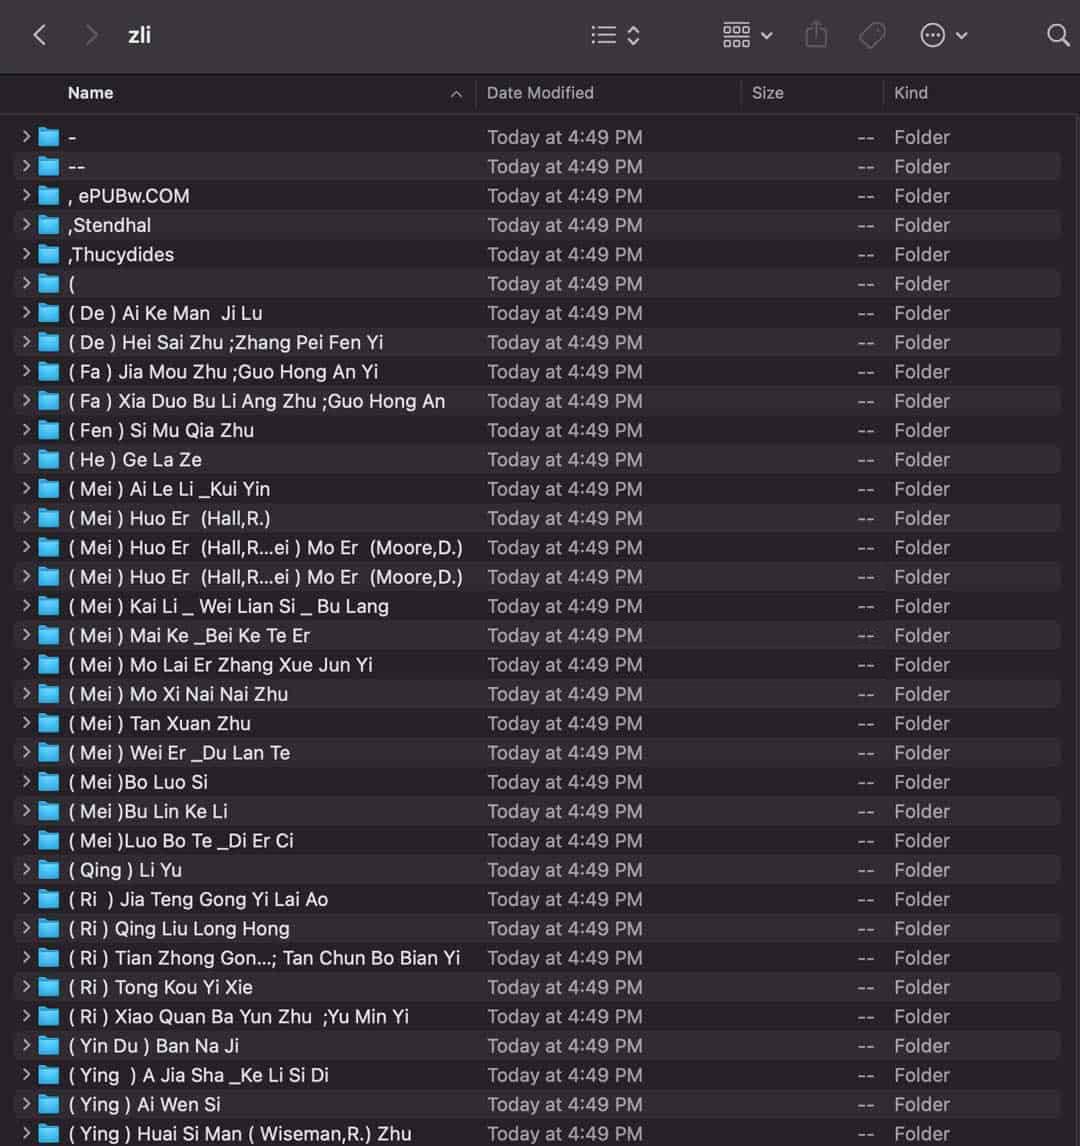Expand the ',Thucydides' folder

coord(26,254)
